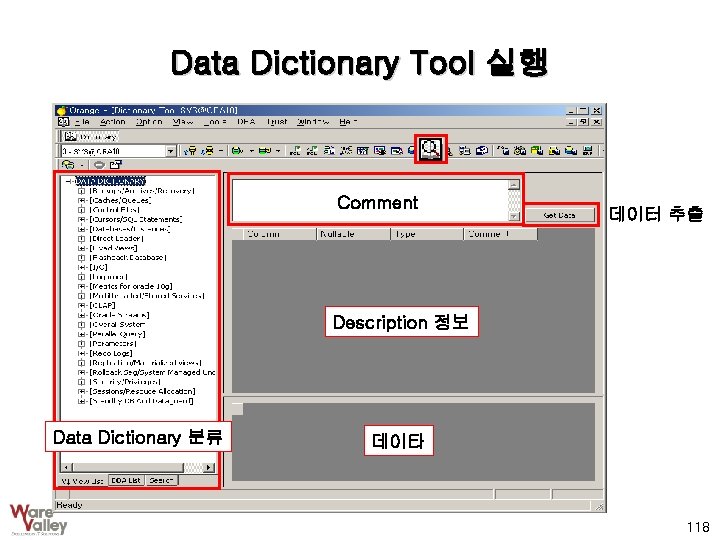
Task: Select [Control Files] tree item
Action: pyautogui.click(x=115, y=210)
